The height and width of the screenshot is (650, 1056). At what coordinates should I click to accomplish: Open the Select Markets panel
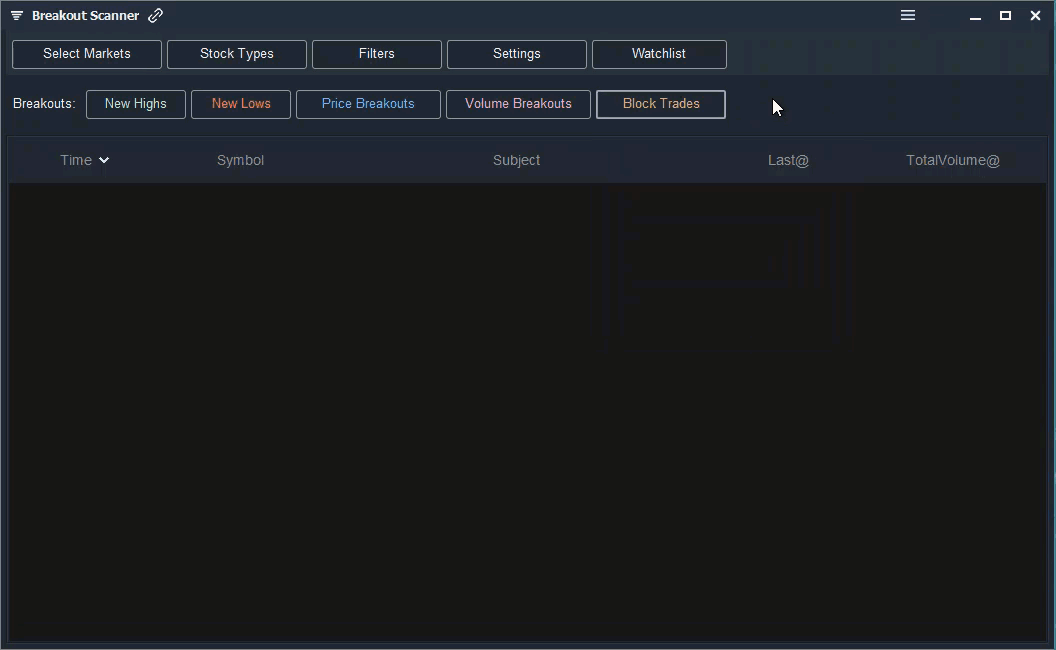tap(86, 54)
